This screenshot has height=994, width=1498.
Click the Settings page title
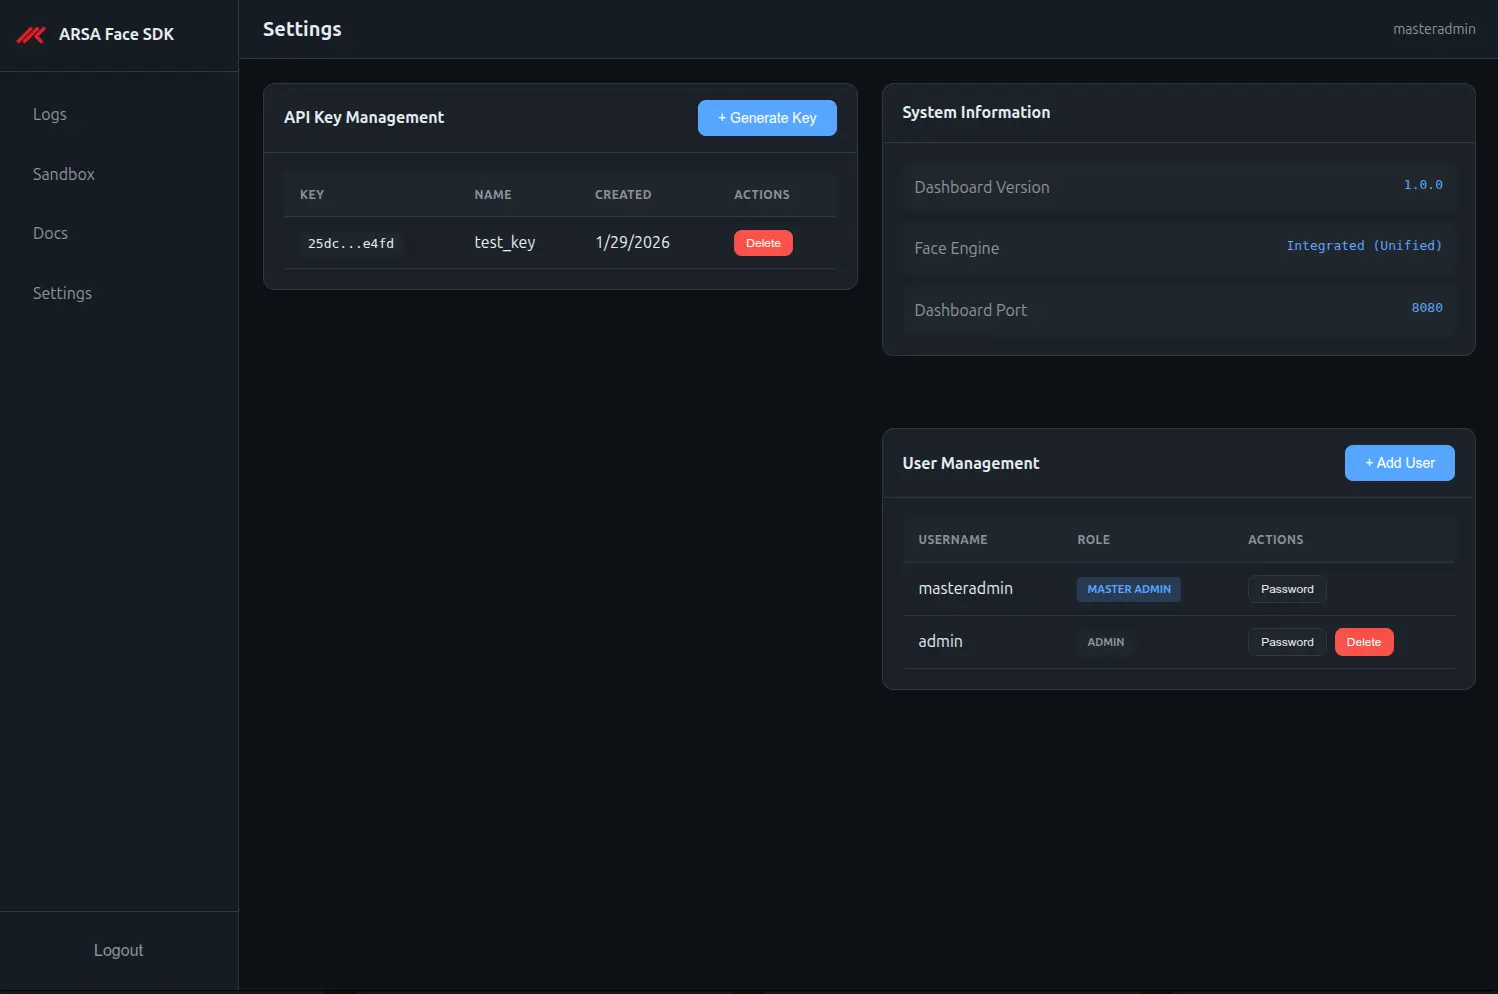pos(302,29)
